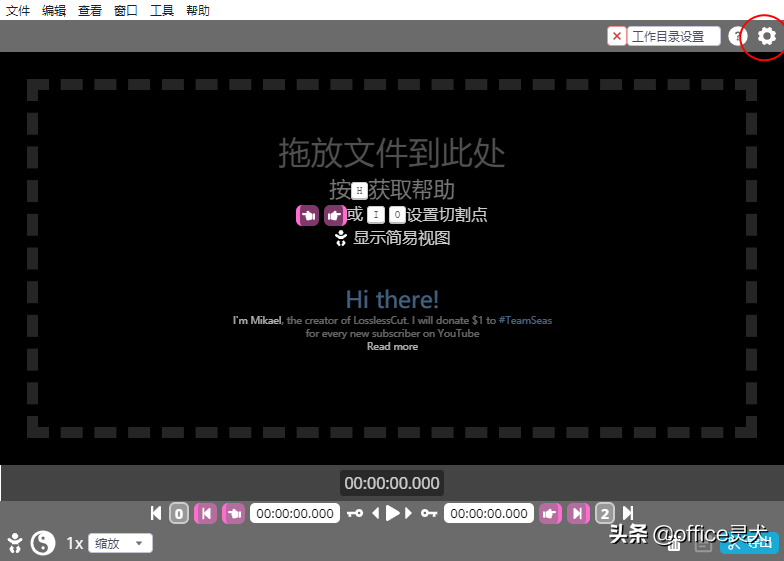Click the pink left-pointing hand in center hints

point(308,216)
